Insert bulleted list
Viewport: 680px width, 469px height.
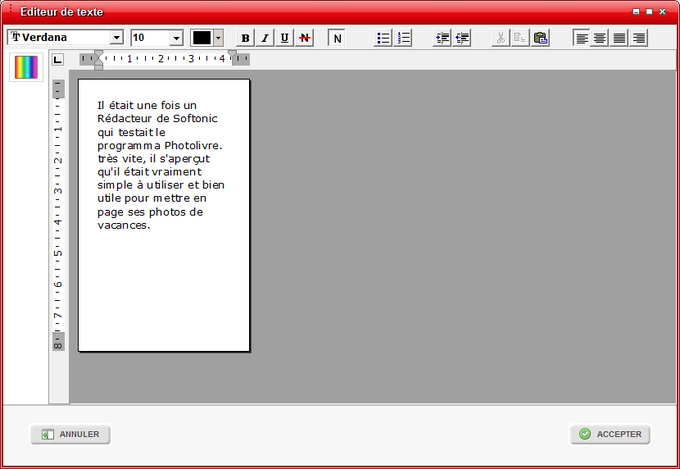pos(383,38)
